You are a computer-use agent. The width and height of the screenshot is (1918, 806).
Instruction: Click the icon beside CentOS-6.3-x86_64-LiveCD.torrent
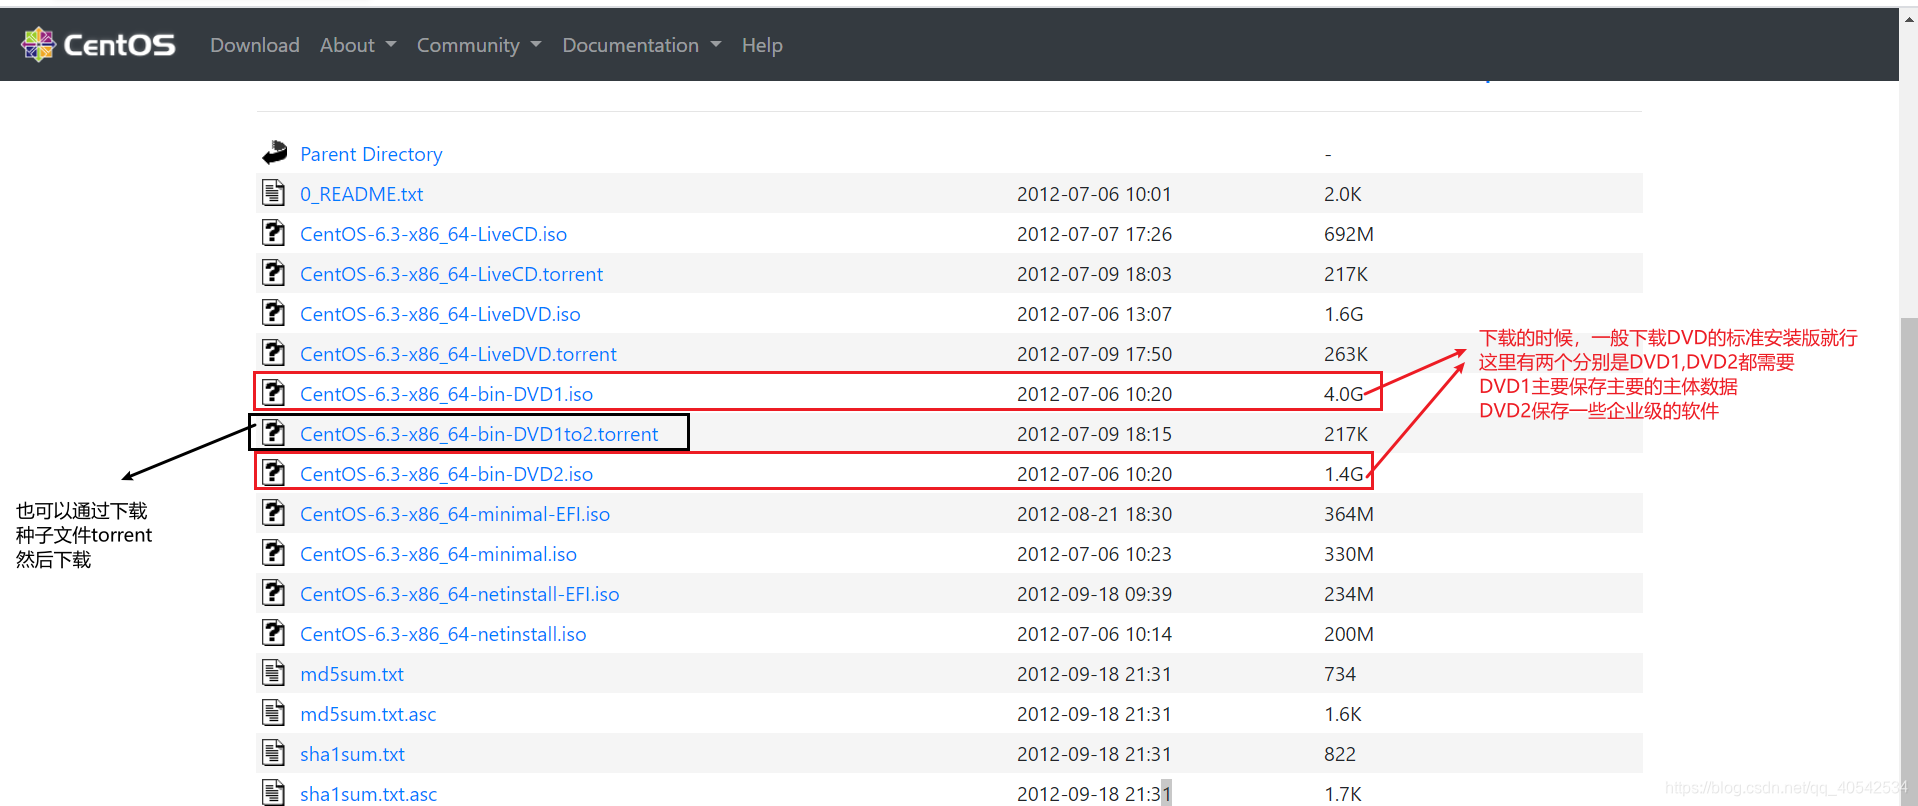[x=273, y=272]
